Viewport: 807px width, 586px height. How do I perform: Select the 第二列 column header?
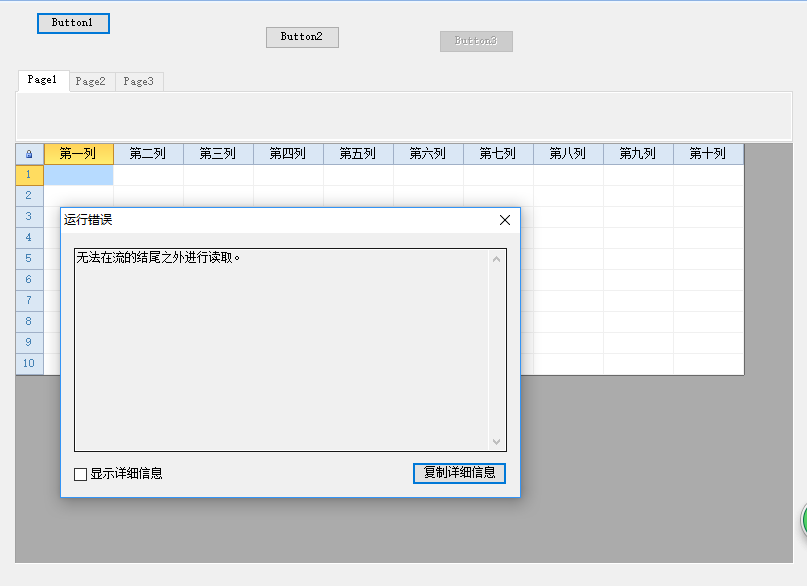pos(148,154)
